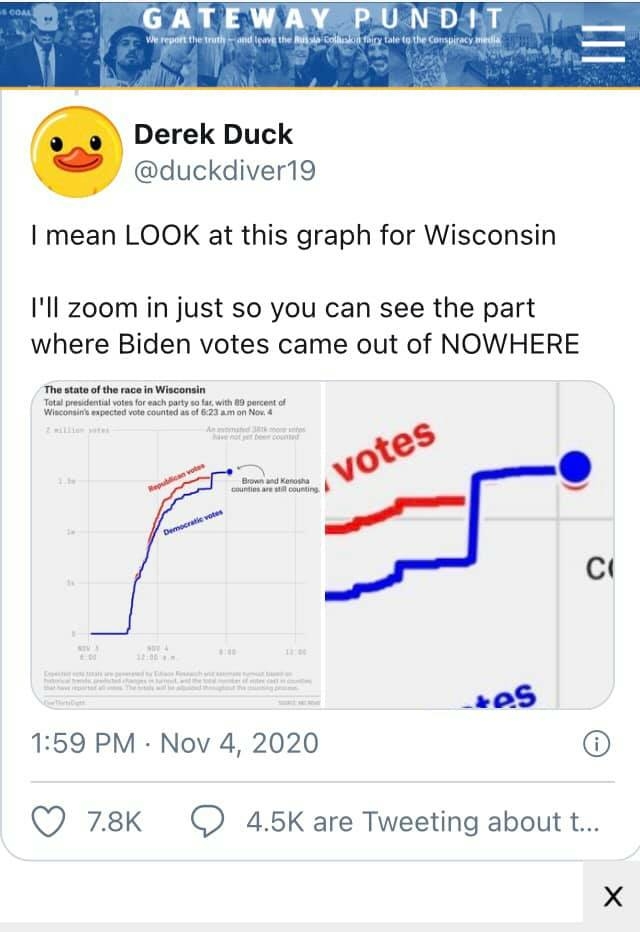Click "4.5K are Tweeting about" link

422,821
